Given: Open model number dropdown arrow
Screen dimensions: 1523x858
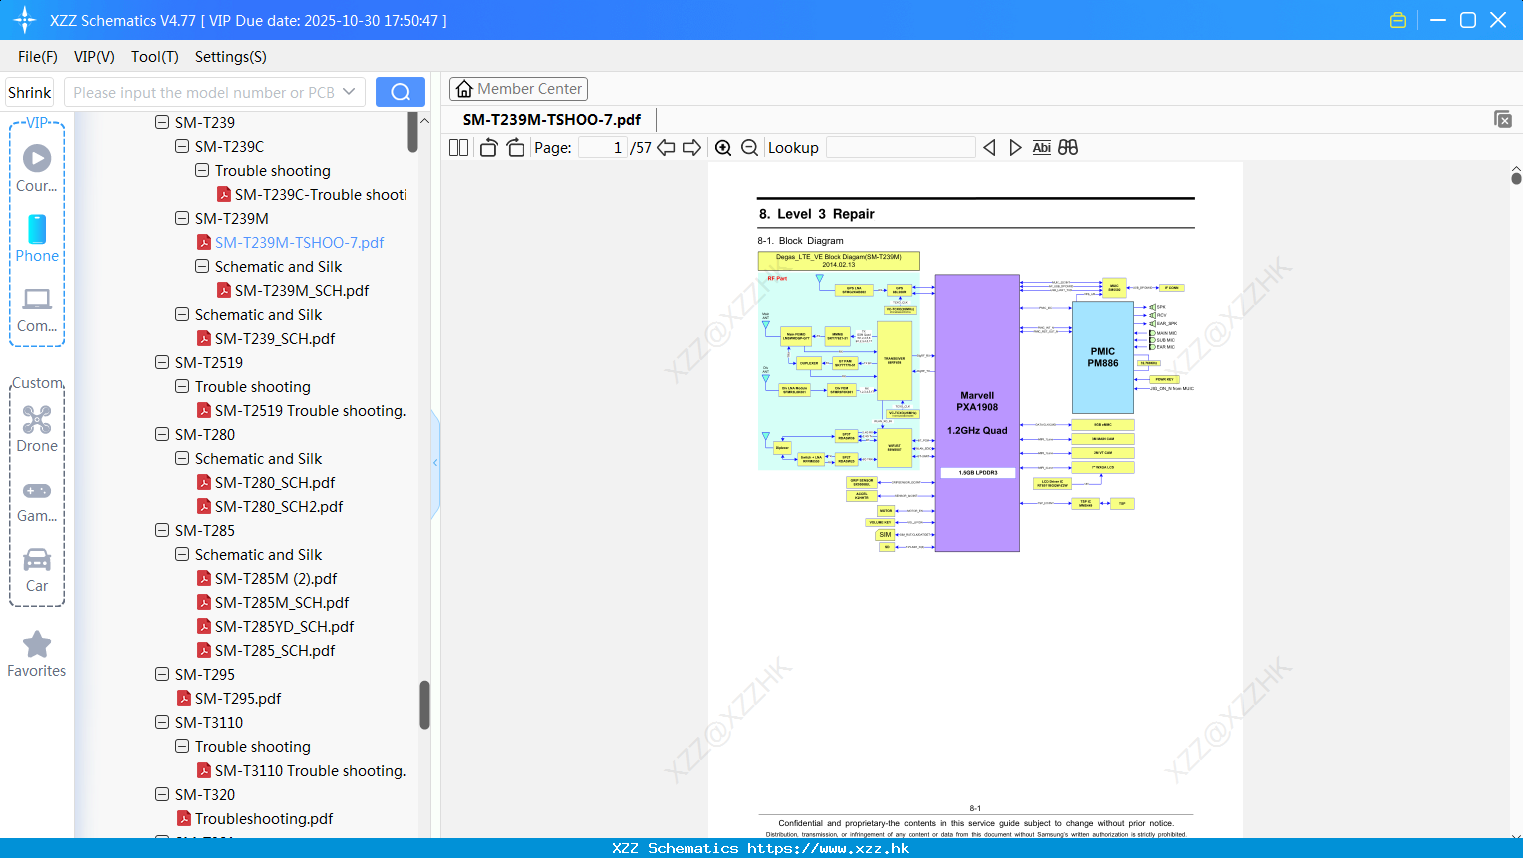Looking at the screenshot, I should (349, 92).
